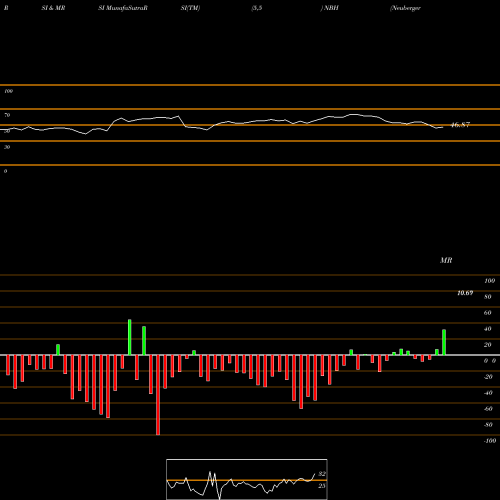The width and height of the screenshot is (500, 500).
Task: Click the MR axis label 60
Action: pos(488,313)
